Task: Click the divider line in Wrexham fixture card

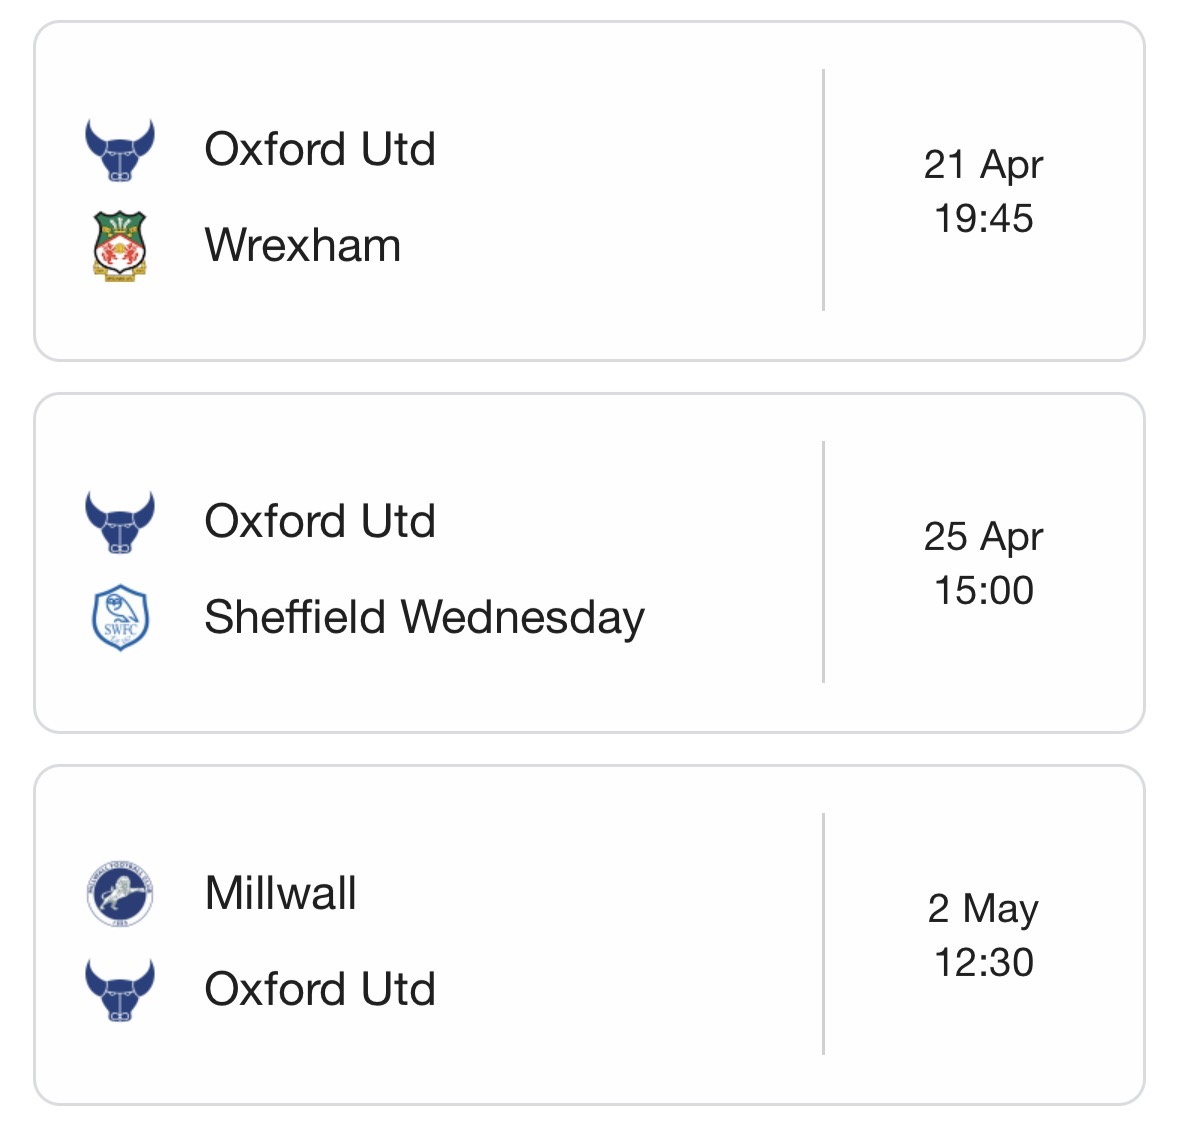Action: (823, 190)
